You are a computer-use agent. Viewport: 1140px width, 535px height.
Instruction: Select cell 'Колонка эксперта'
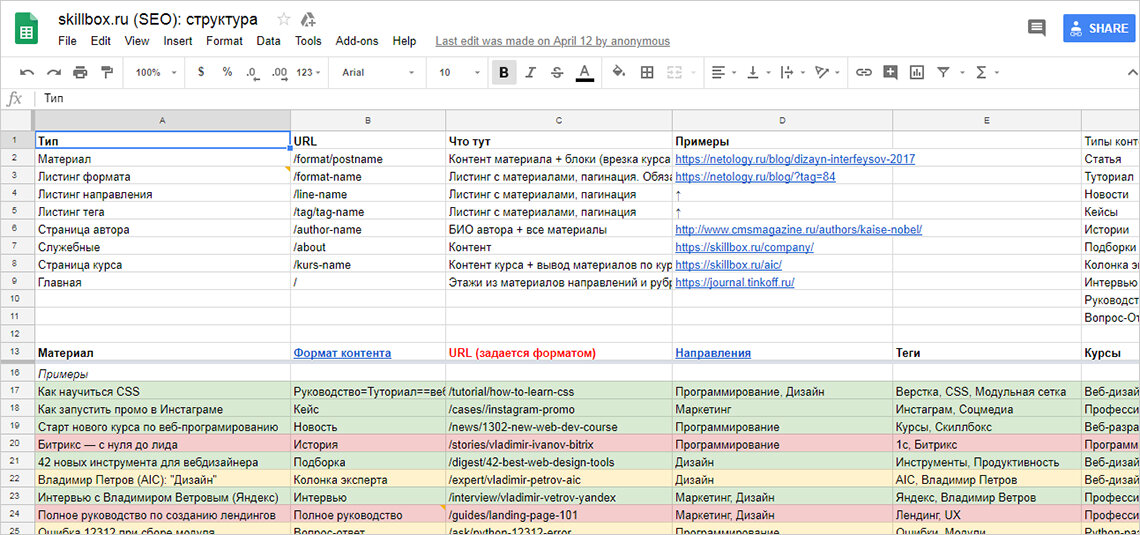pos(369,480)
